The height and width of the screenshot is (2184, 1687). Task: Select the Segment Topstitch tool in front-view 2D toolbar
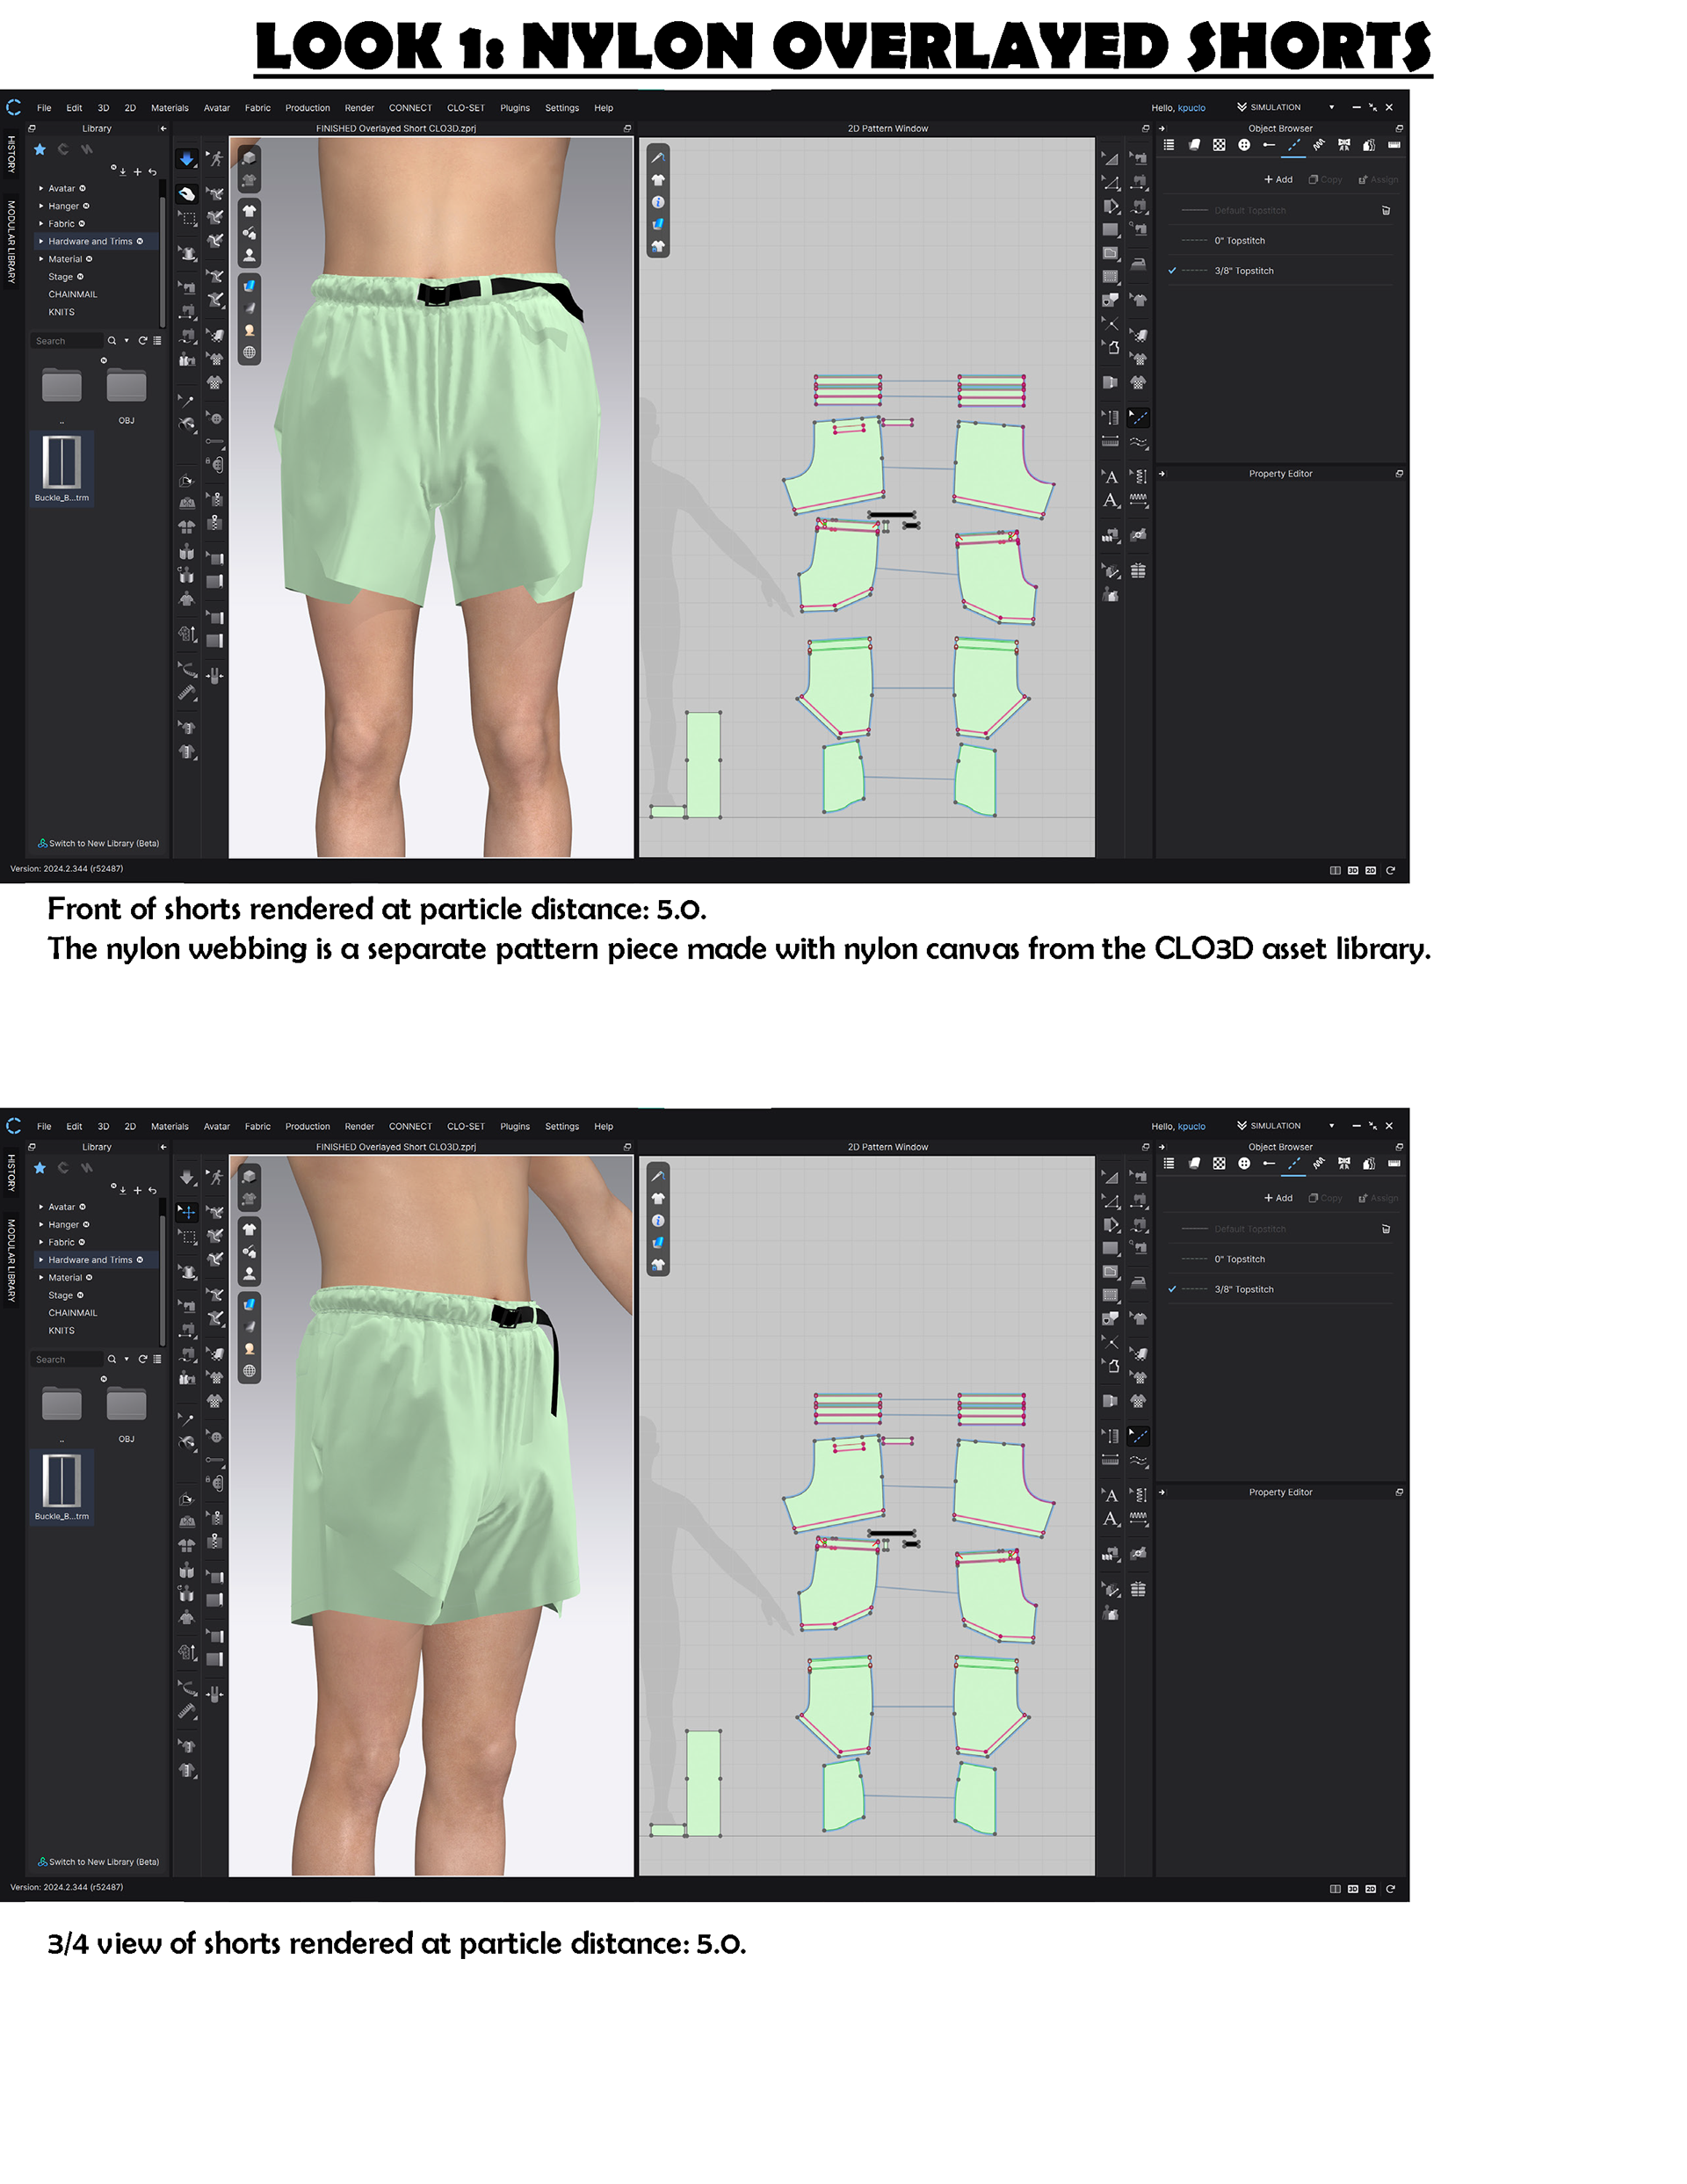click(1138, 417)
